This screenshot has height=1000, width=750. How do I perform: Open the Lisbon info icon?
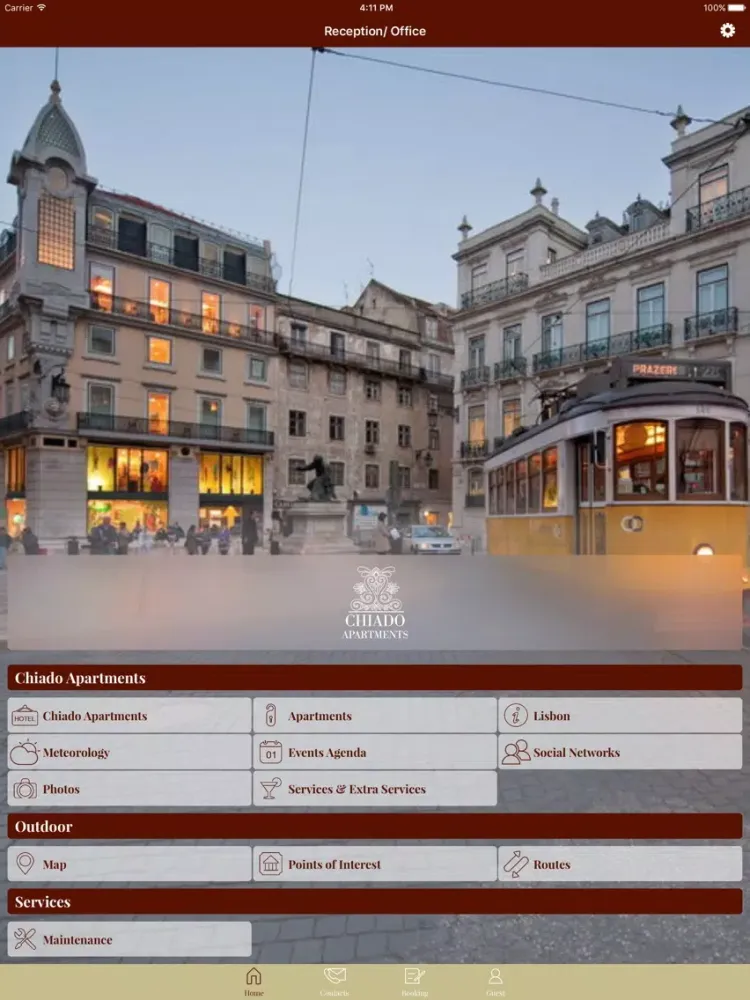pos(515,715)
